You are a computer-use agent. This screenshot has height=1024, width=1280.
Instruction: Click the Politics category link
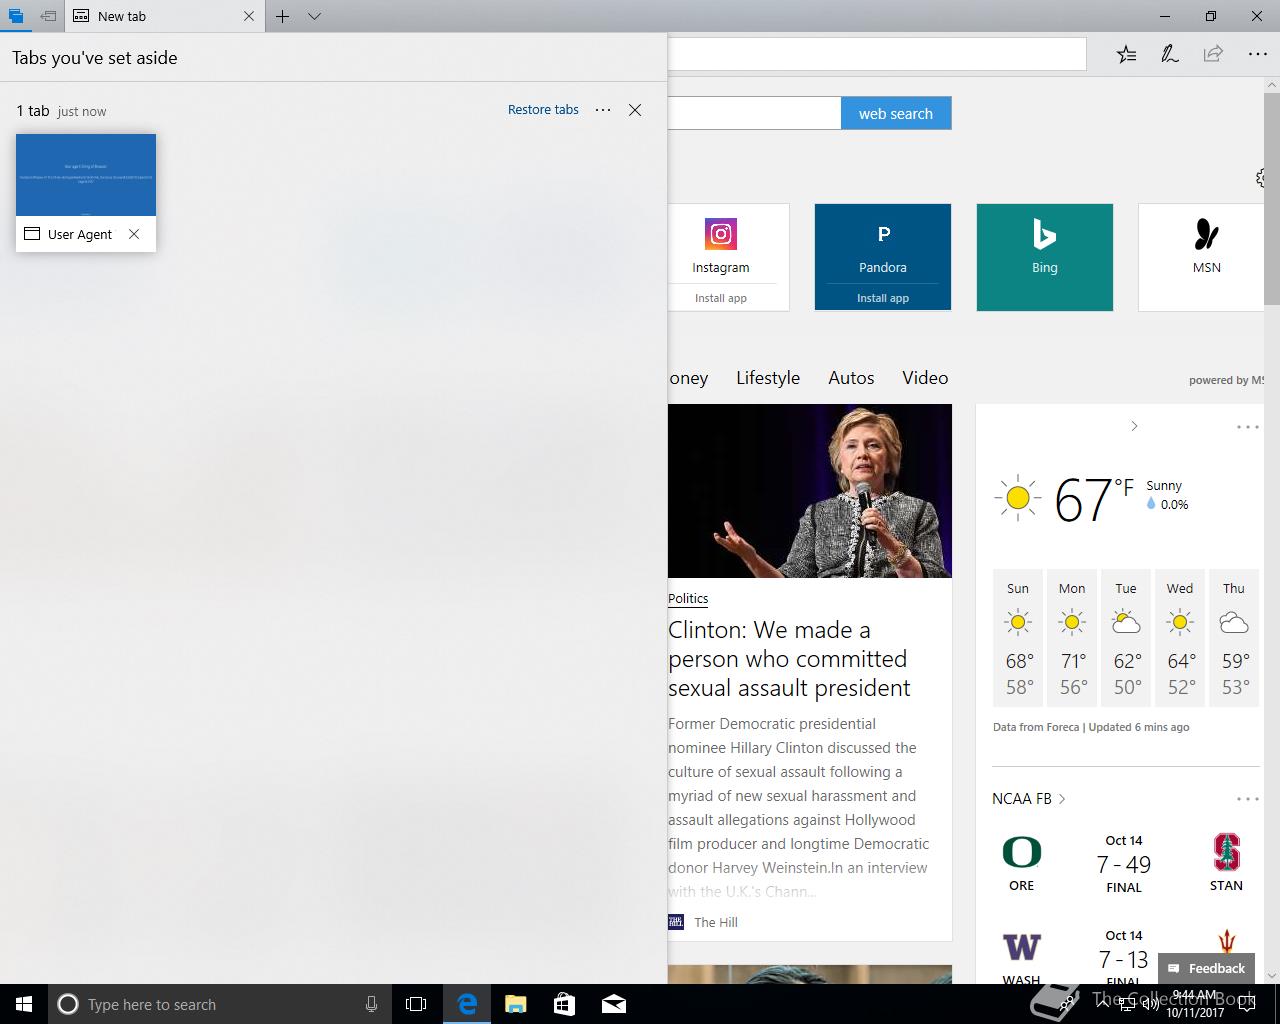688,598
